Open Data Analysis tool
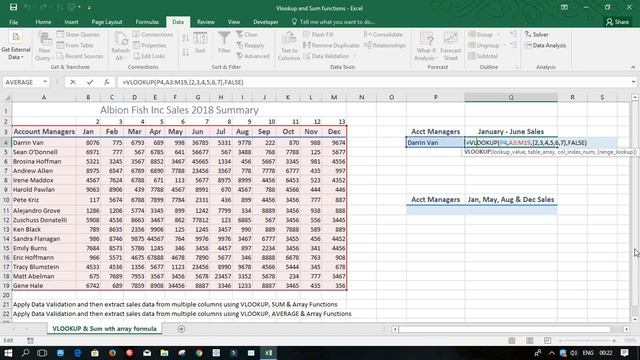This screenshot has width=640, height=360. coord(545,45)
